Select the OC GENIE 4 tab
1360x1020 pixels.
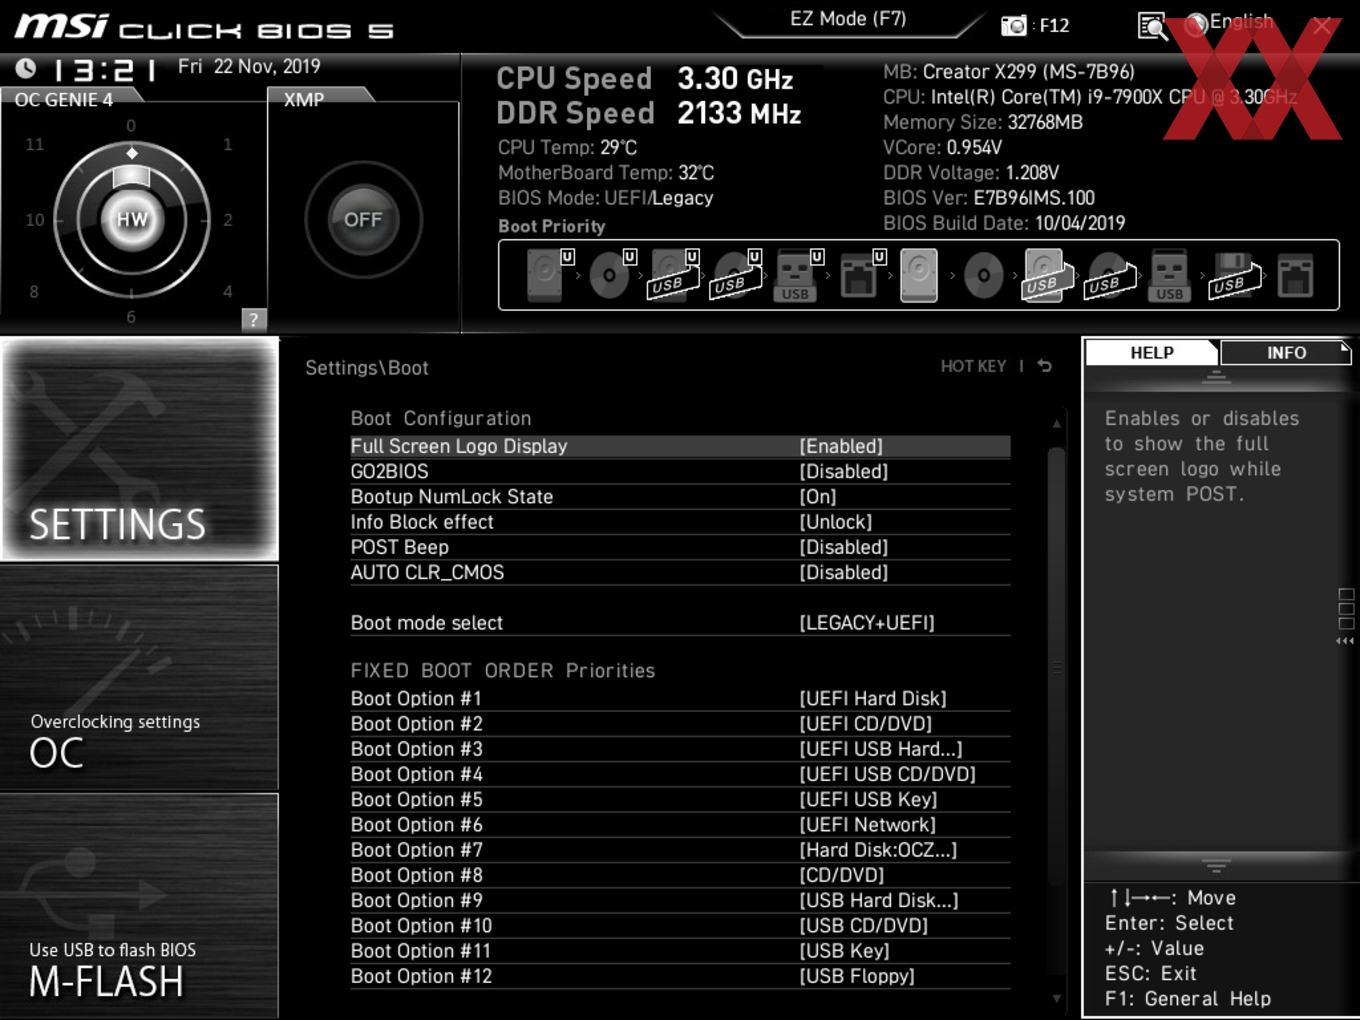70,99
